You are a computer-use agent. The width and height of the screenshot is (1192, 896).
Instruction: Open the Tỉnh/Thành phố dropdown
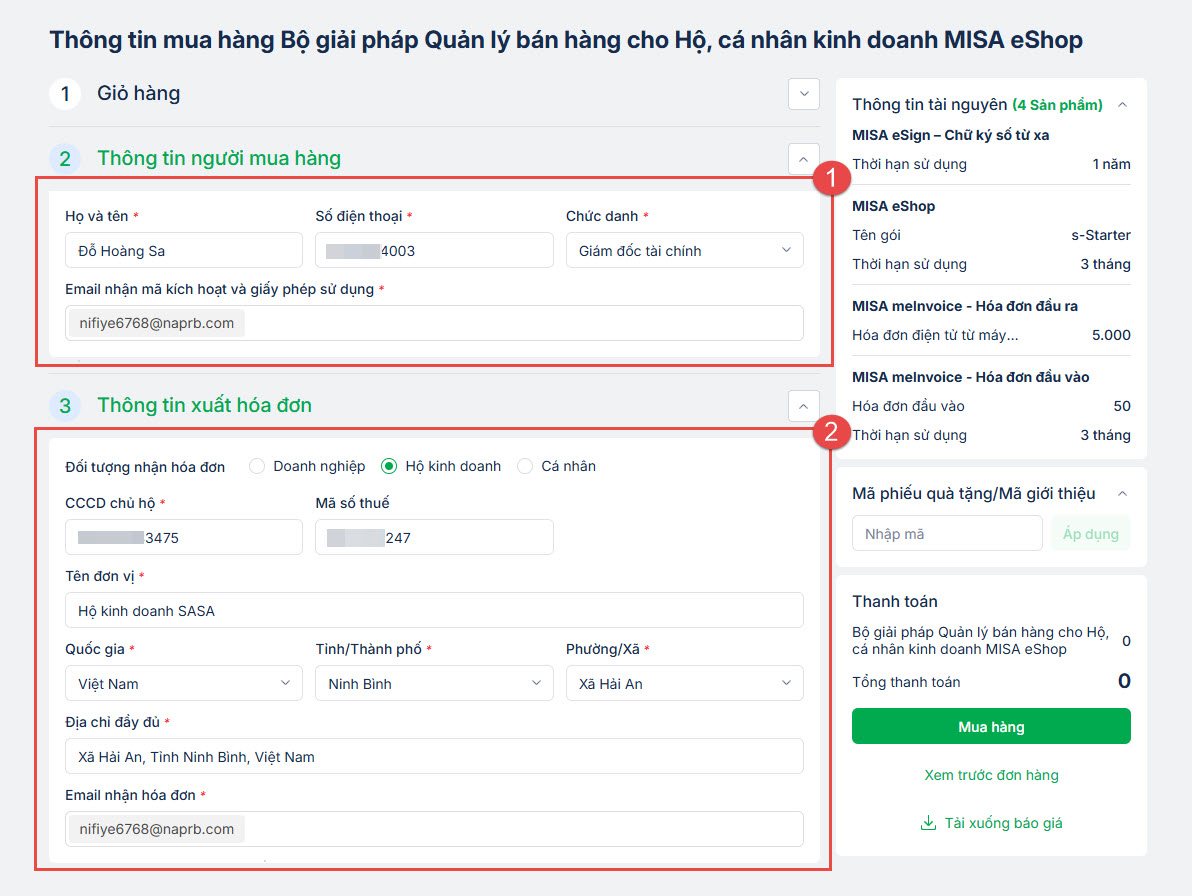pyautogui.click(x=434, y=684)
